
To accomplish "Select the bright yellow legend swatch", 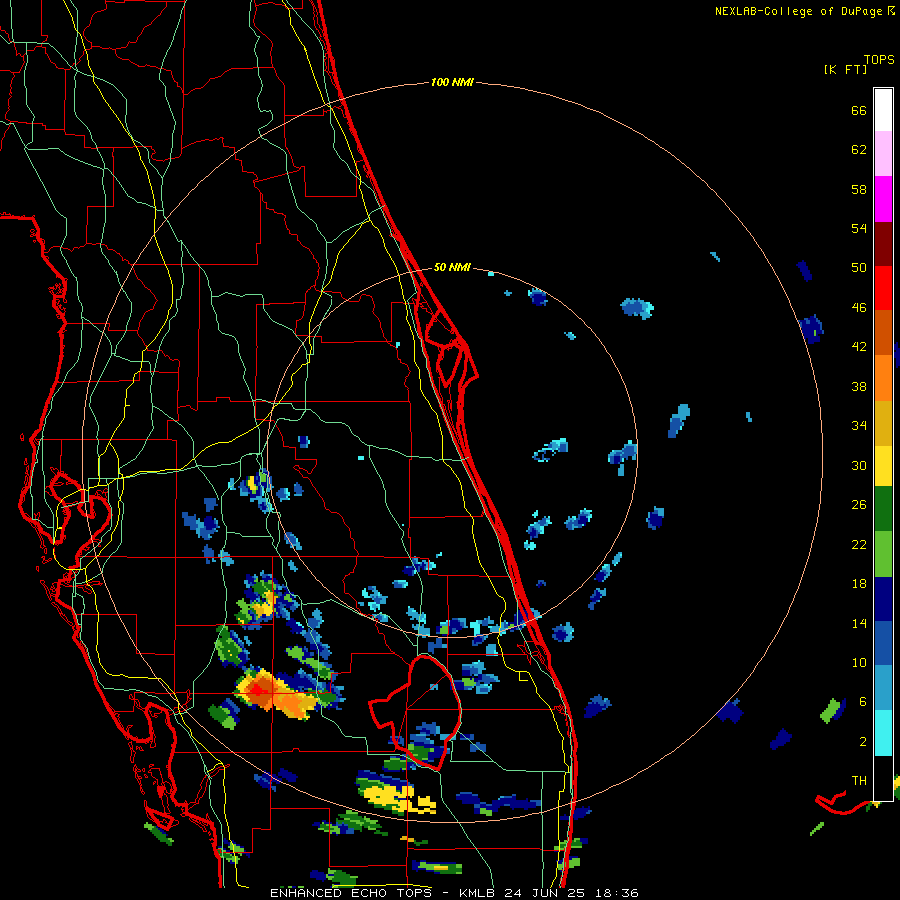I will tap(883, 466).
